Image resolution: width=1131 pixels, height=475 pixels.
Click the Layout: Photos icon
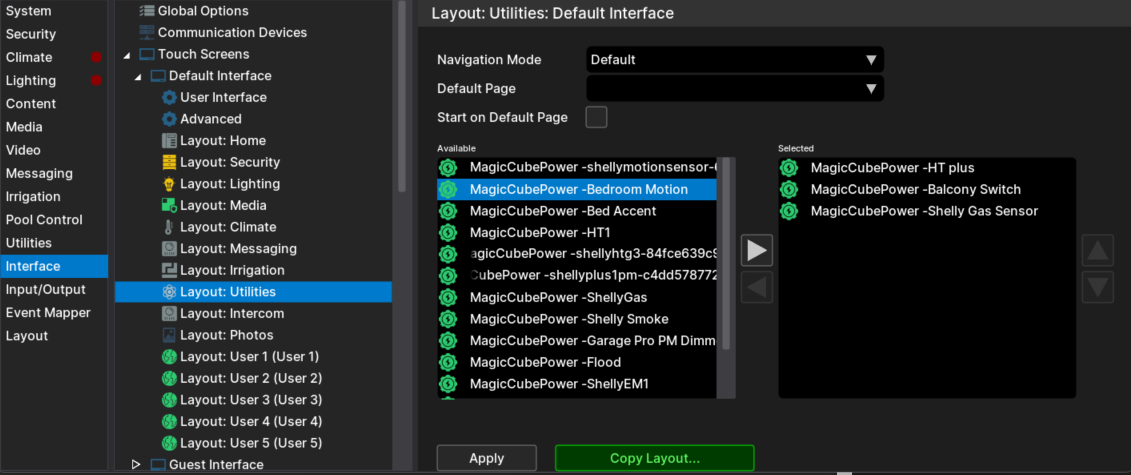169,335
